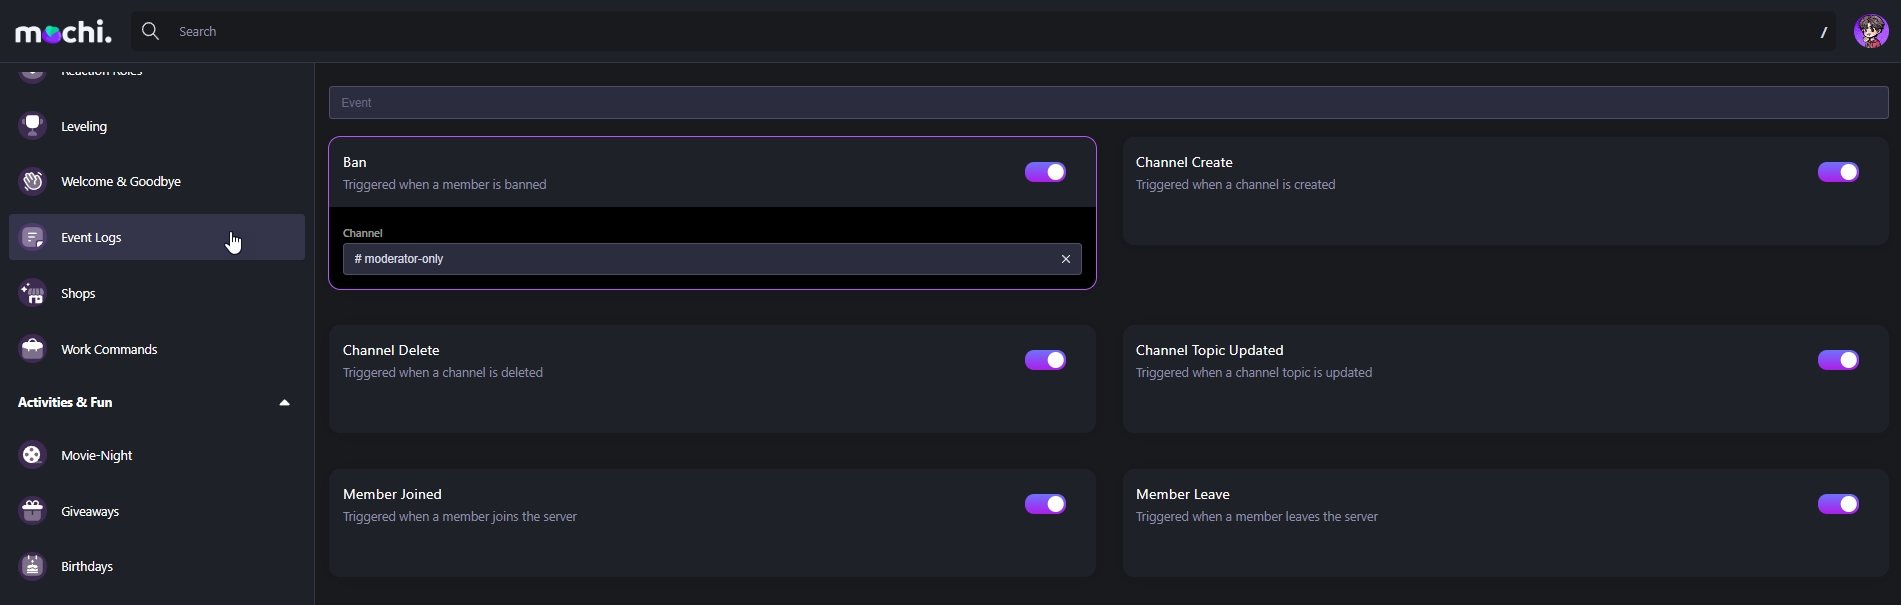Image resolution: width=1901 pixels, height=605 pixels.
Task: Turn off Channel Create logging toggle
Action: pos(1837,172)
